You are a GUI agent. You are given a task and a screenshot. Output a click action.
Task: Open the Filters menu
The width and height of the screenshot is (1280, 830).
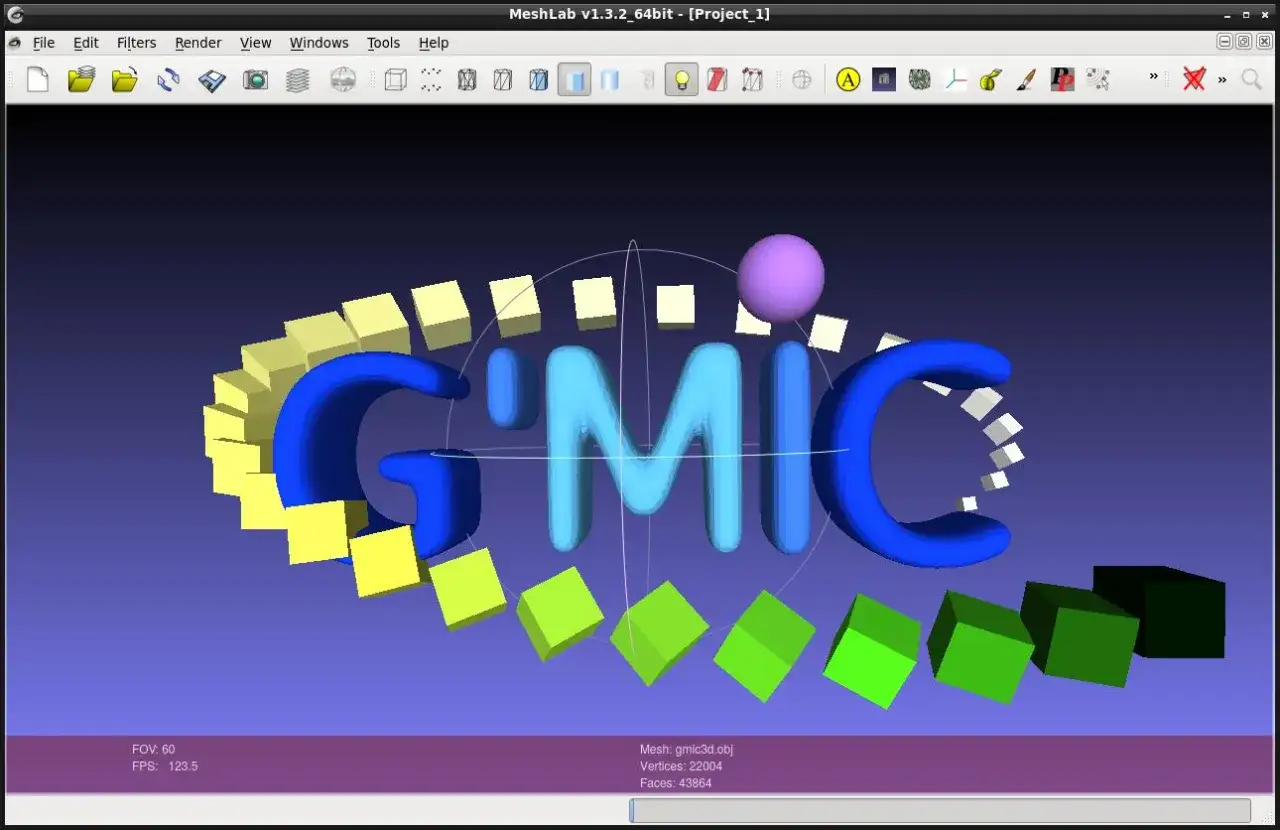pos(136,43)
